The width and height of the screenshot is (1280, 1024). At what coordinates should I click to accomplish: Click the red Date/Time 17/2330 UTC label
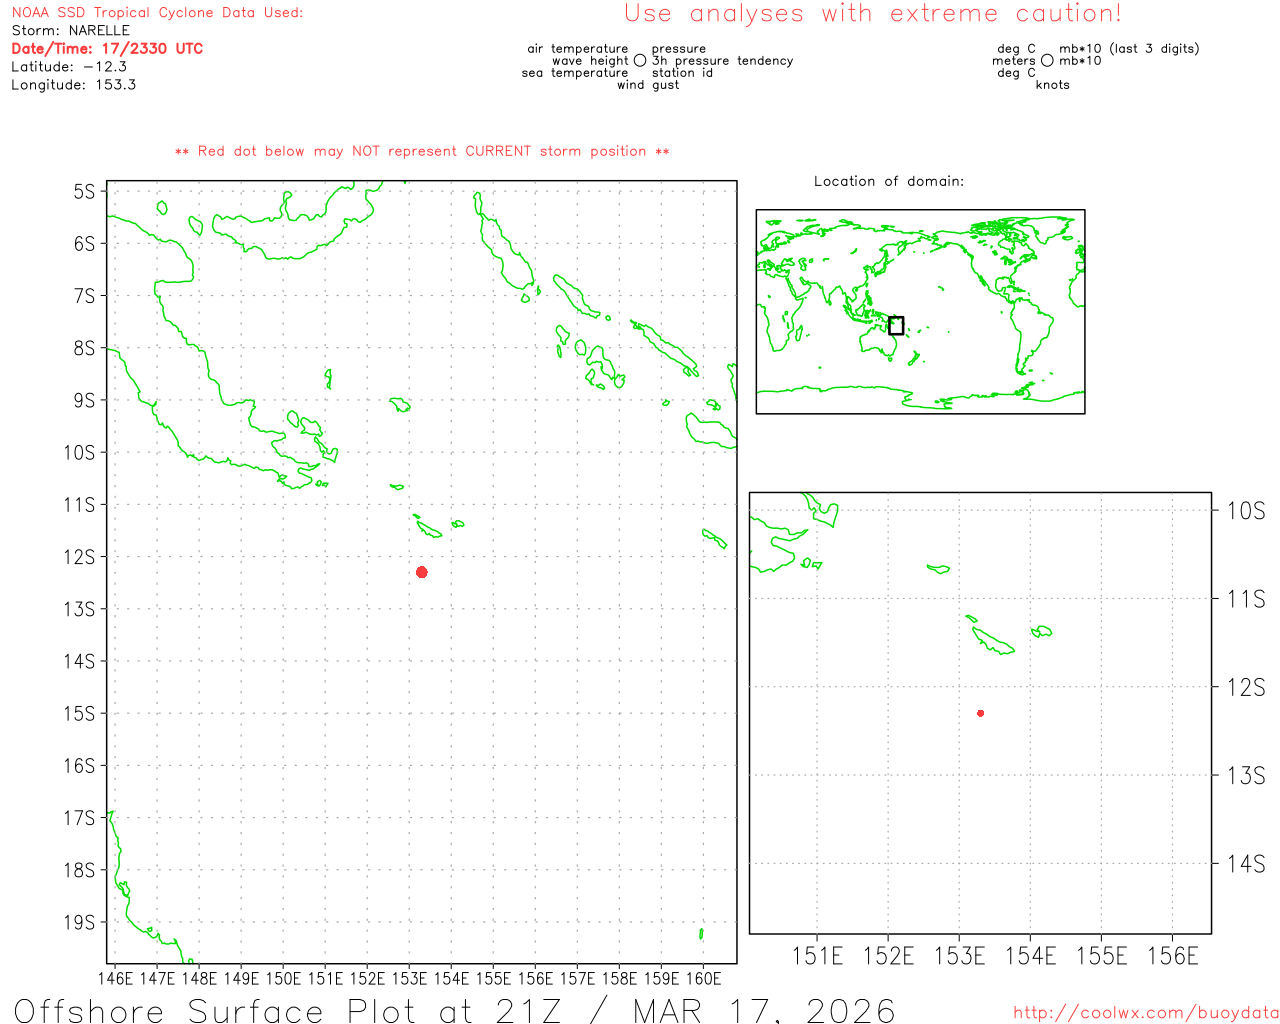click(107, 49)
